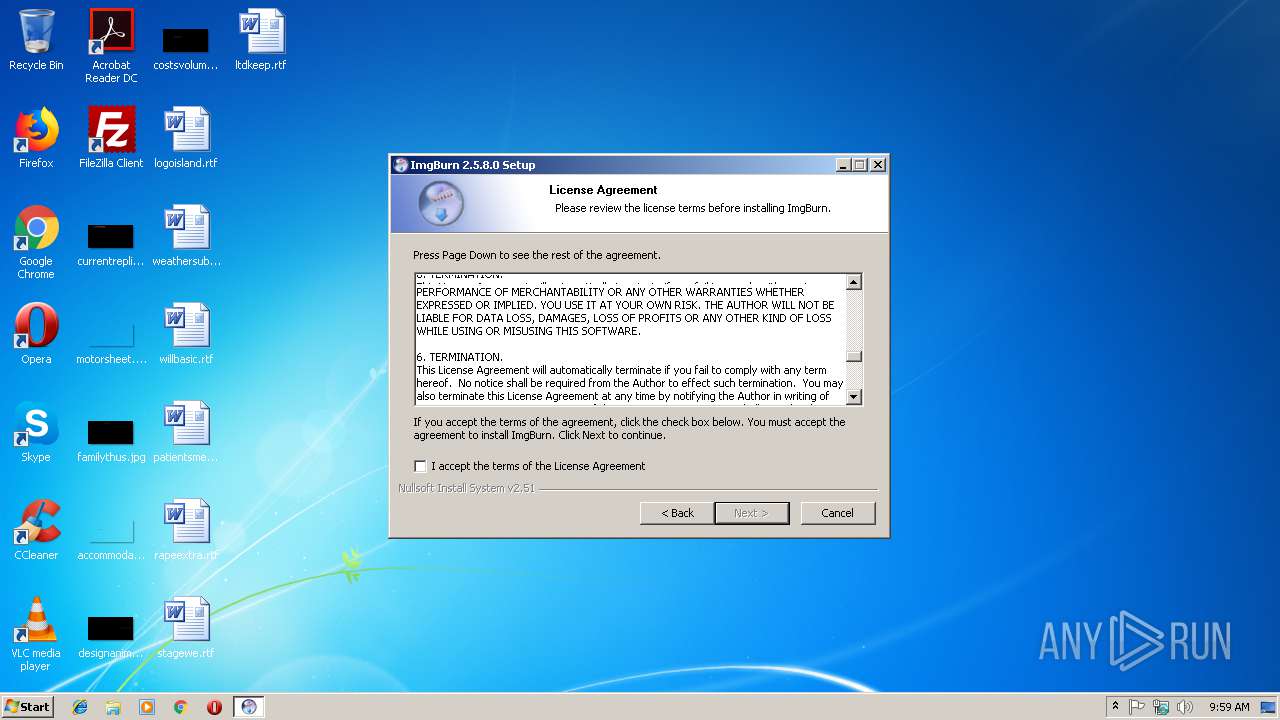Select the designanim file icon
This screenshot has width=1280, height=720.
[111, 637]
